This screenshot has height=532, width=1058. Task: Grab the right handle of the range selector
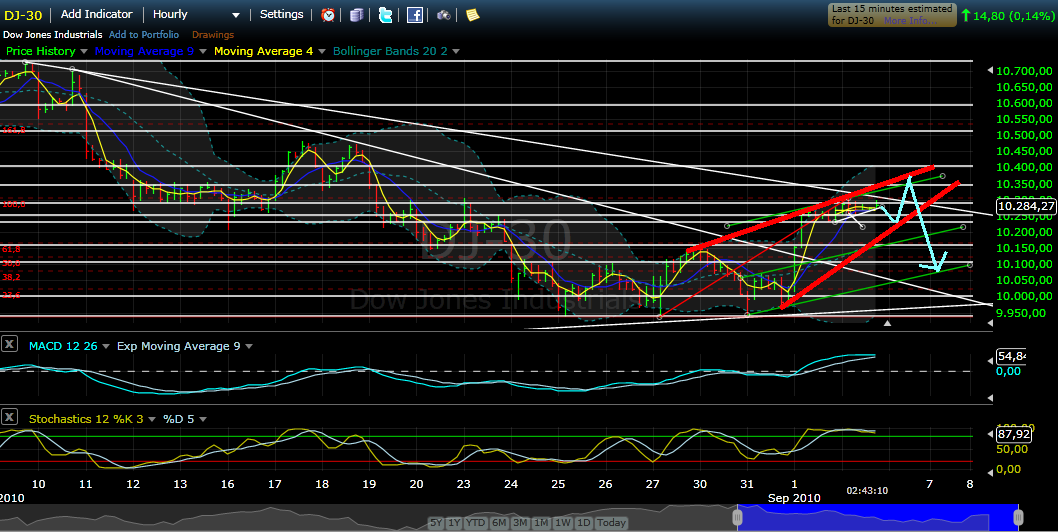pos(1018,517)
